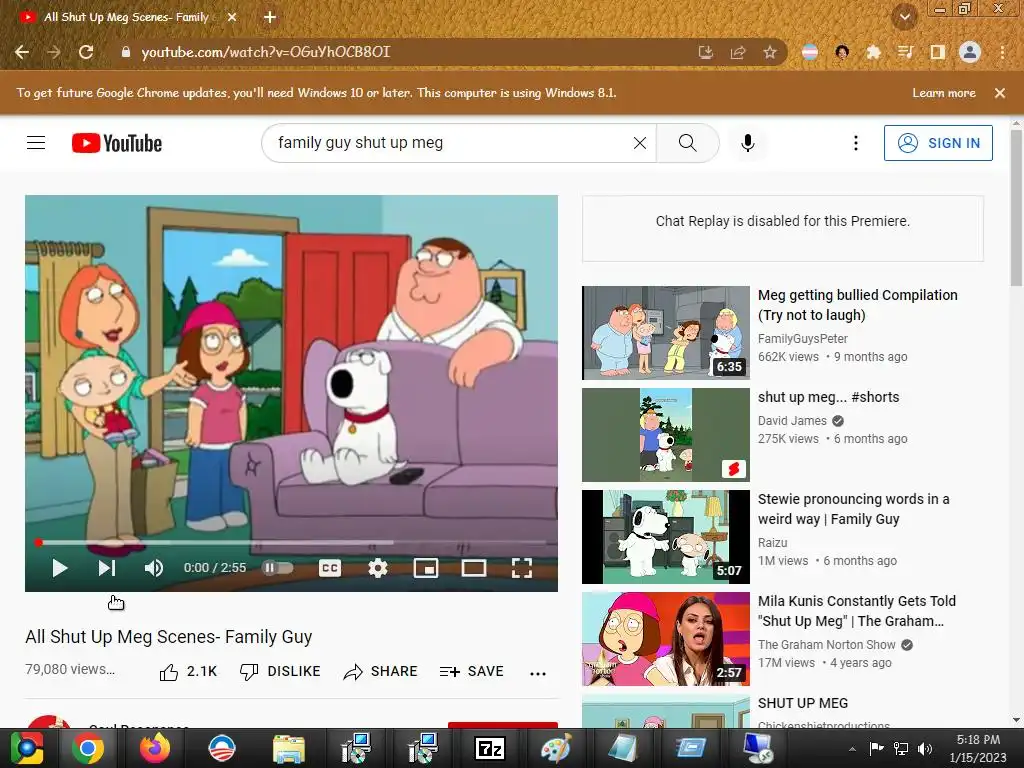This screenshot has height=768, width=1024.
Task: Skip to next video
Action: point(106,568)
